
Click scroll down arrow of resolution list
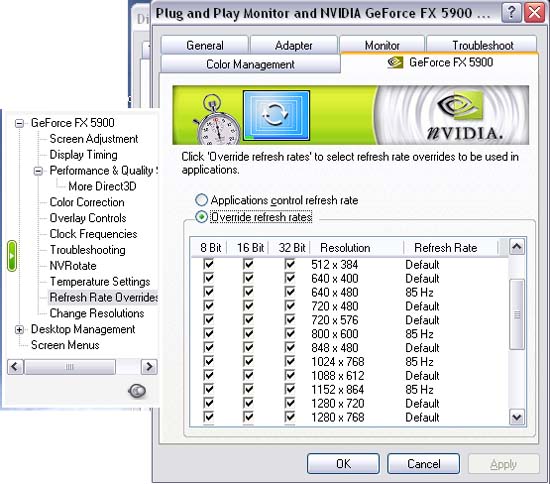point(517,417)
